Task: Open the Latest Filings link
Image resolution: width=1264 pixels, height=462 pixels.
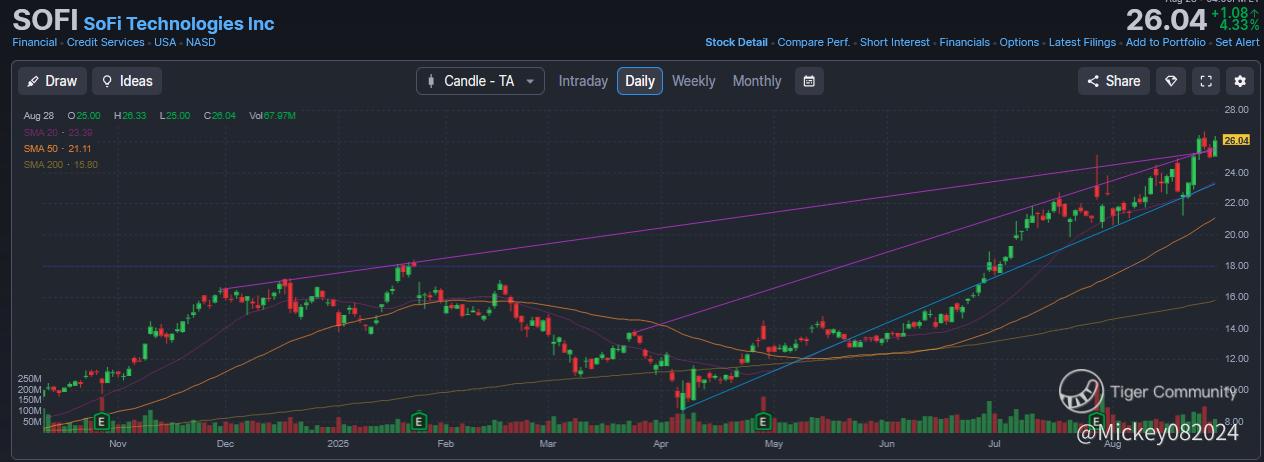Action: pos(1082,42)
